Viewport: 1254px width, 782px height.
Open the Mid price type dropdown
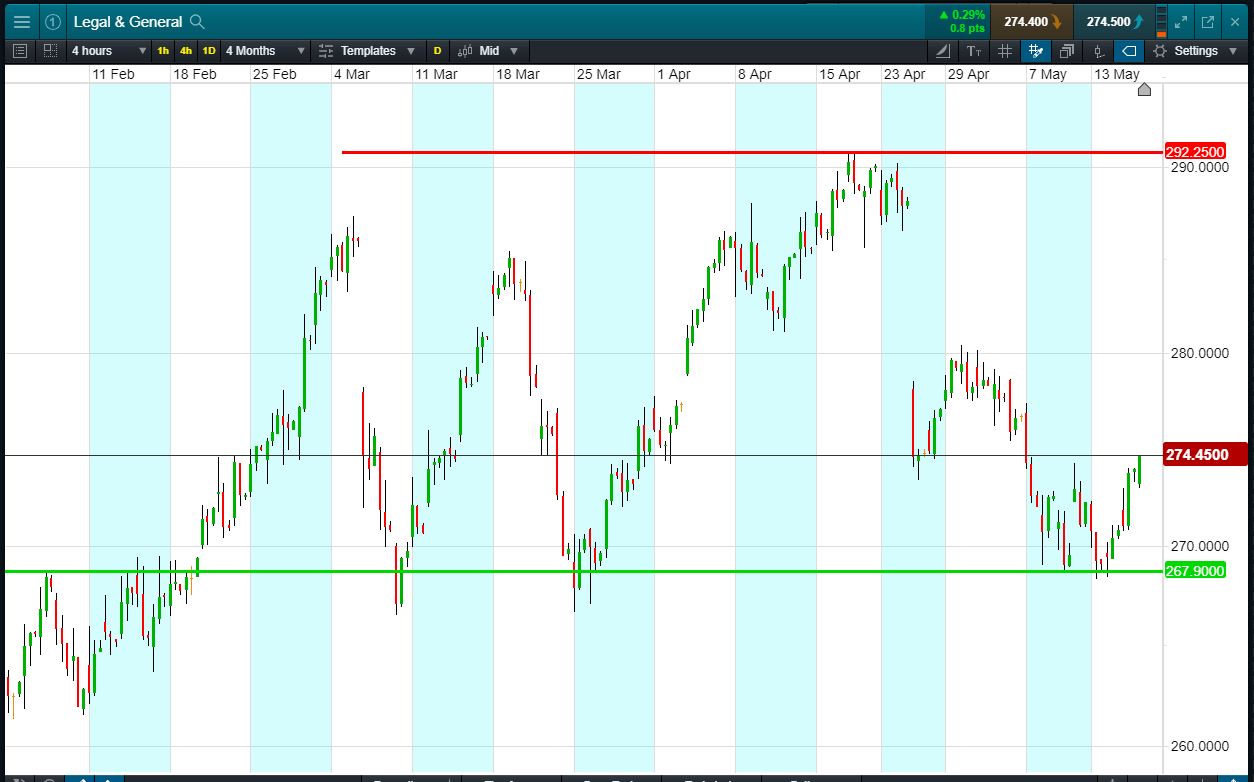(488, 50)
